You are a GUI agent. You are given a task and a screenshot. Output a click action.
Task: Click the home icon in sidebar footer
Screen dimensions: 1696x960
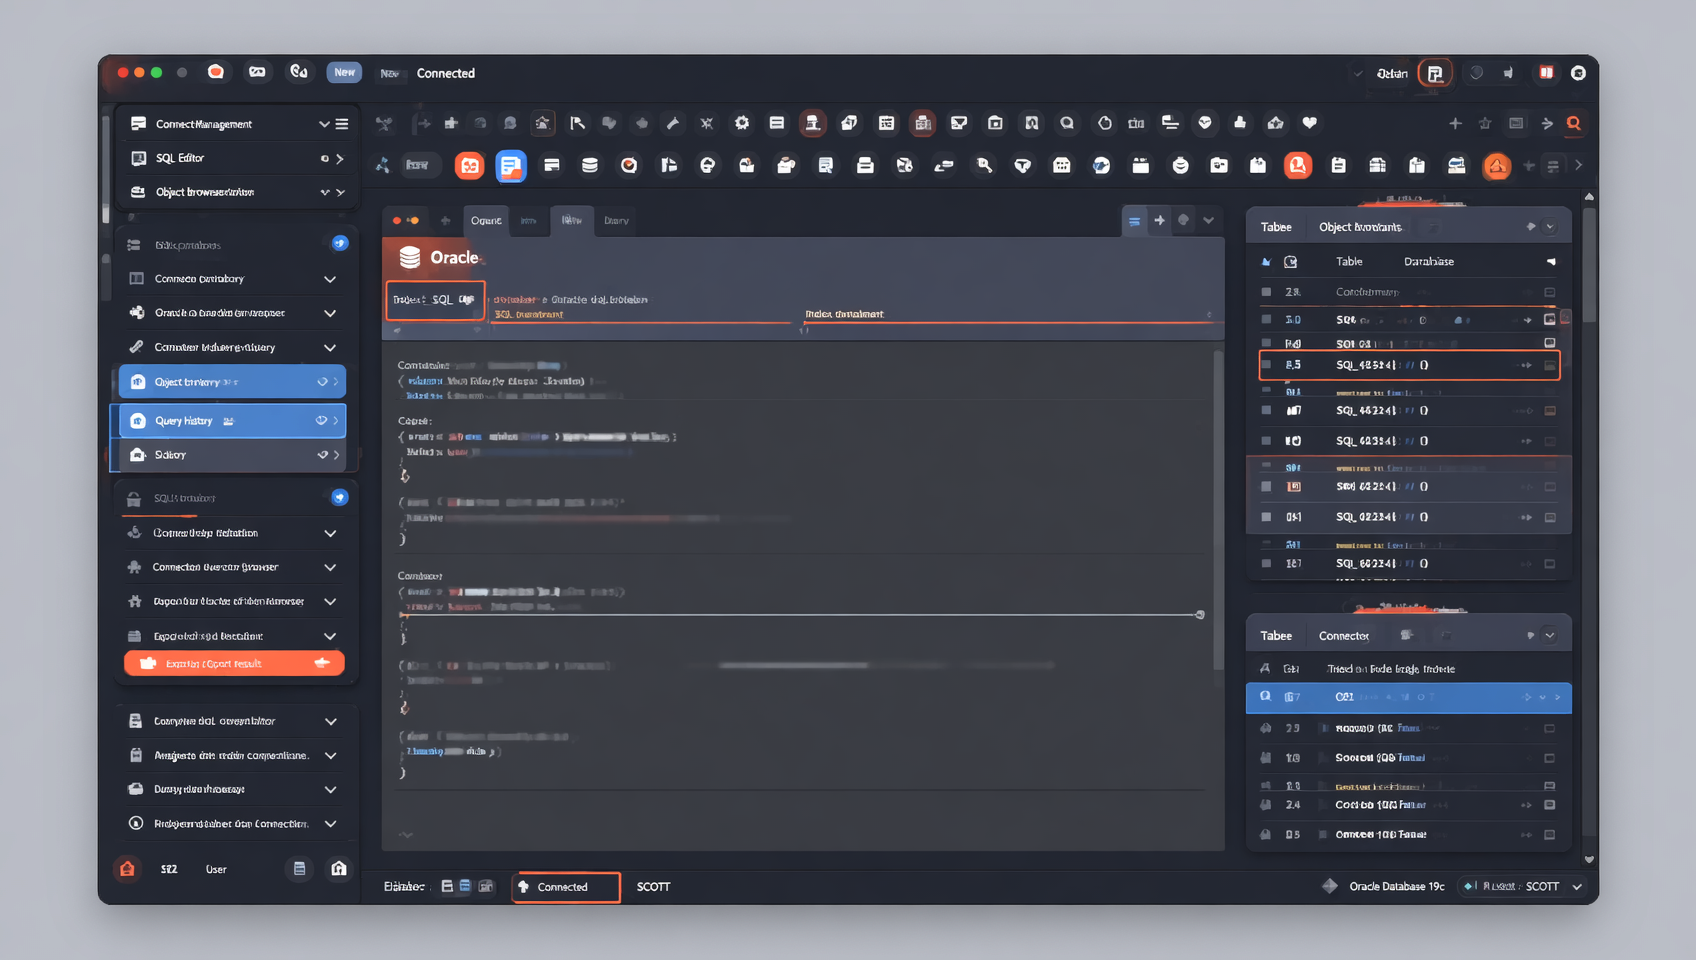339,869
